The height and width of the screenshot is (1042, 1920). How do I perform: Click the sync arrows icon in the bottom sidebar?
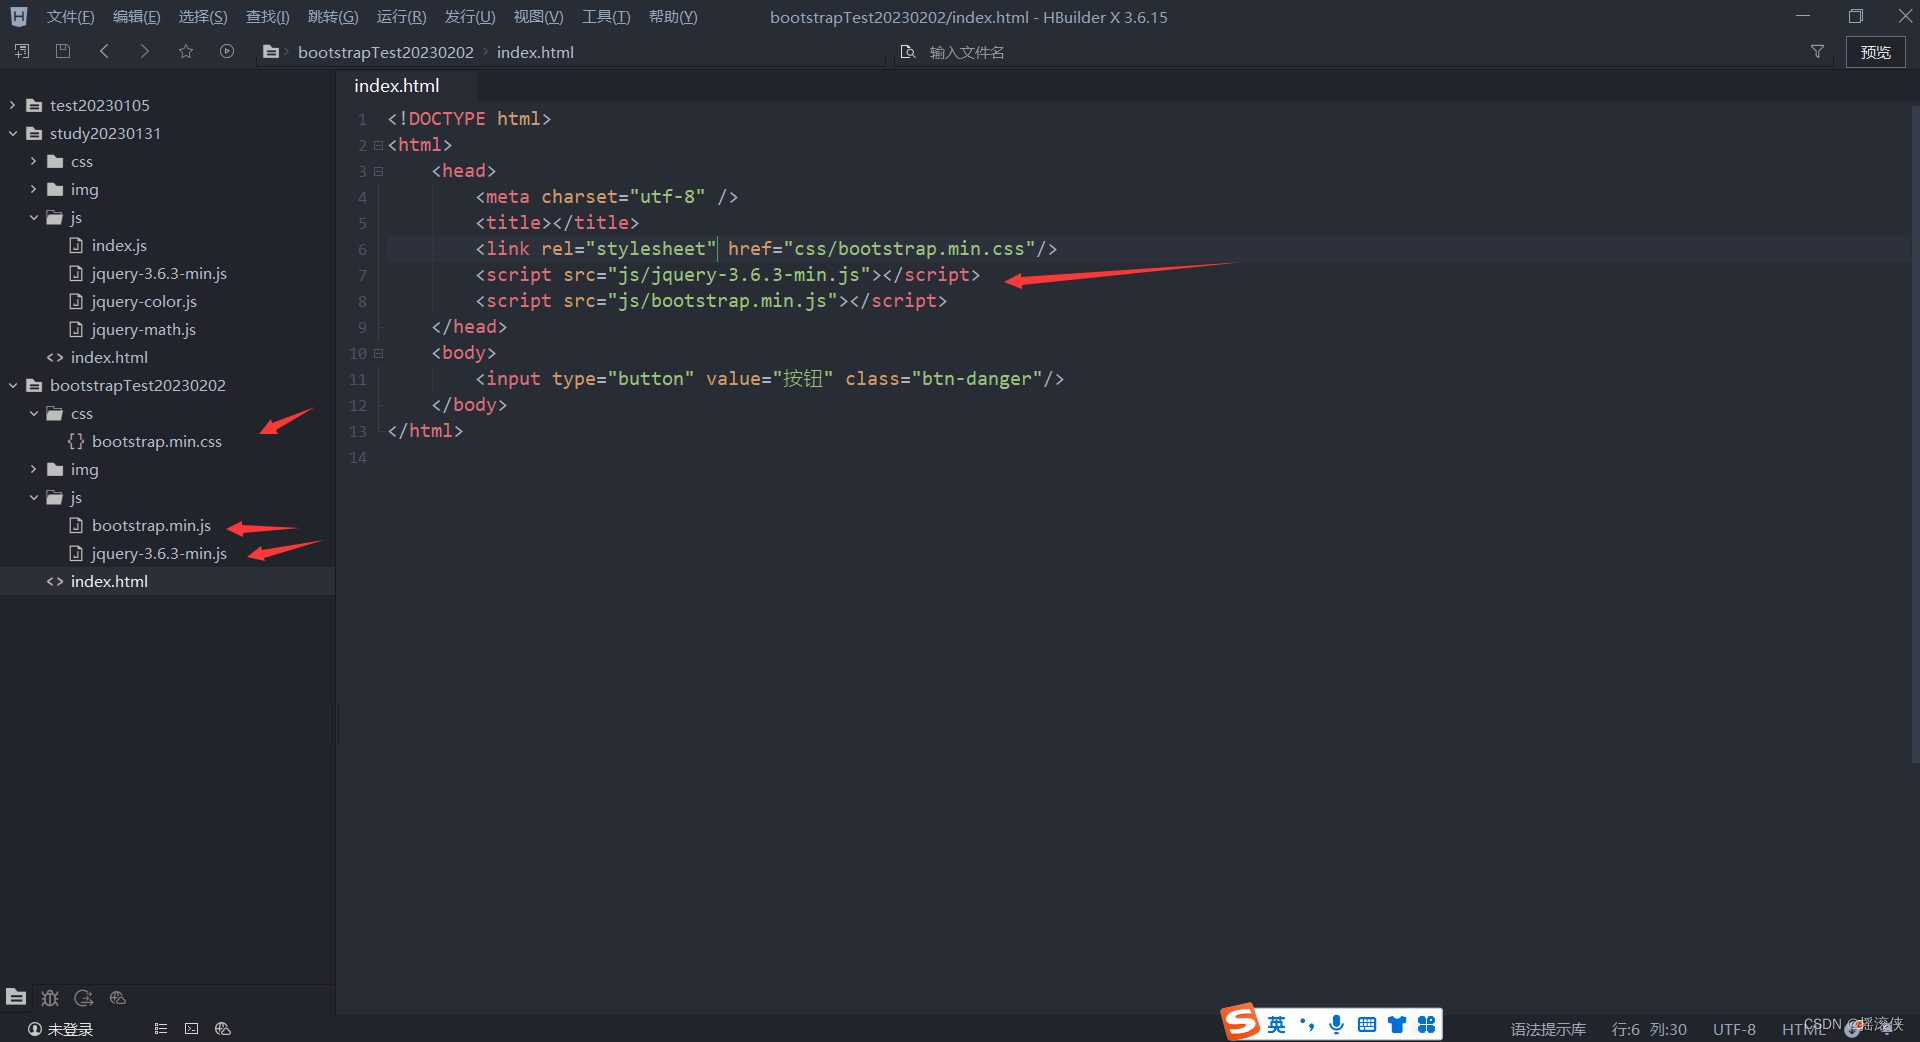(84, 997)
